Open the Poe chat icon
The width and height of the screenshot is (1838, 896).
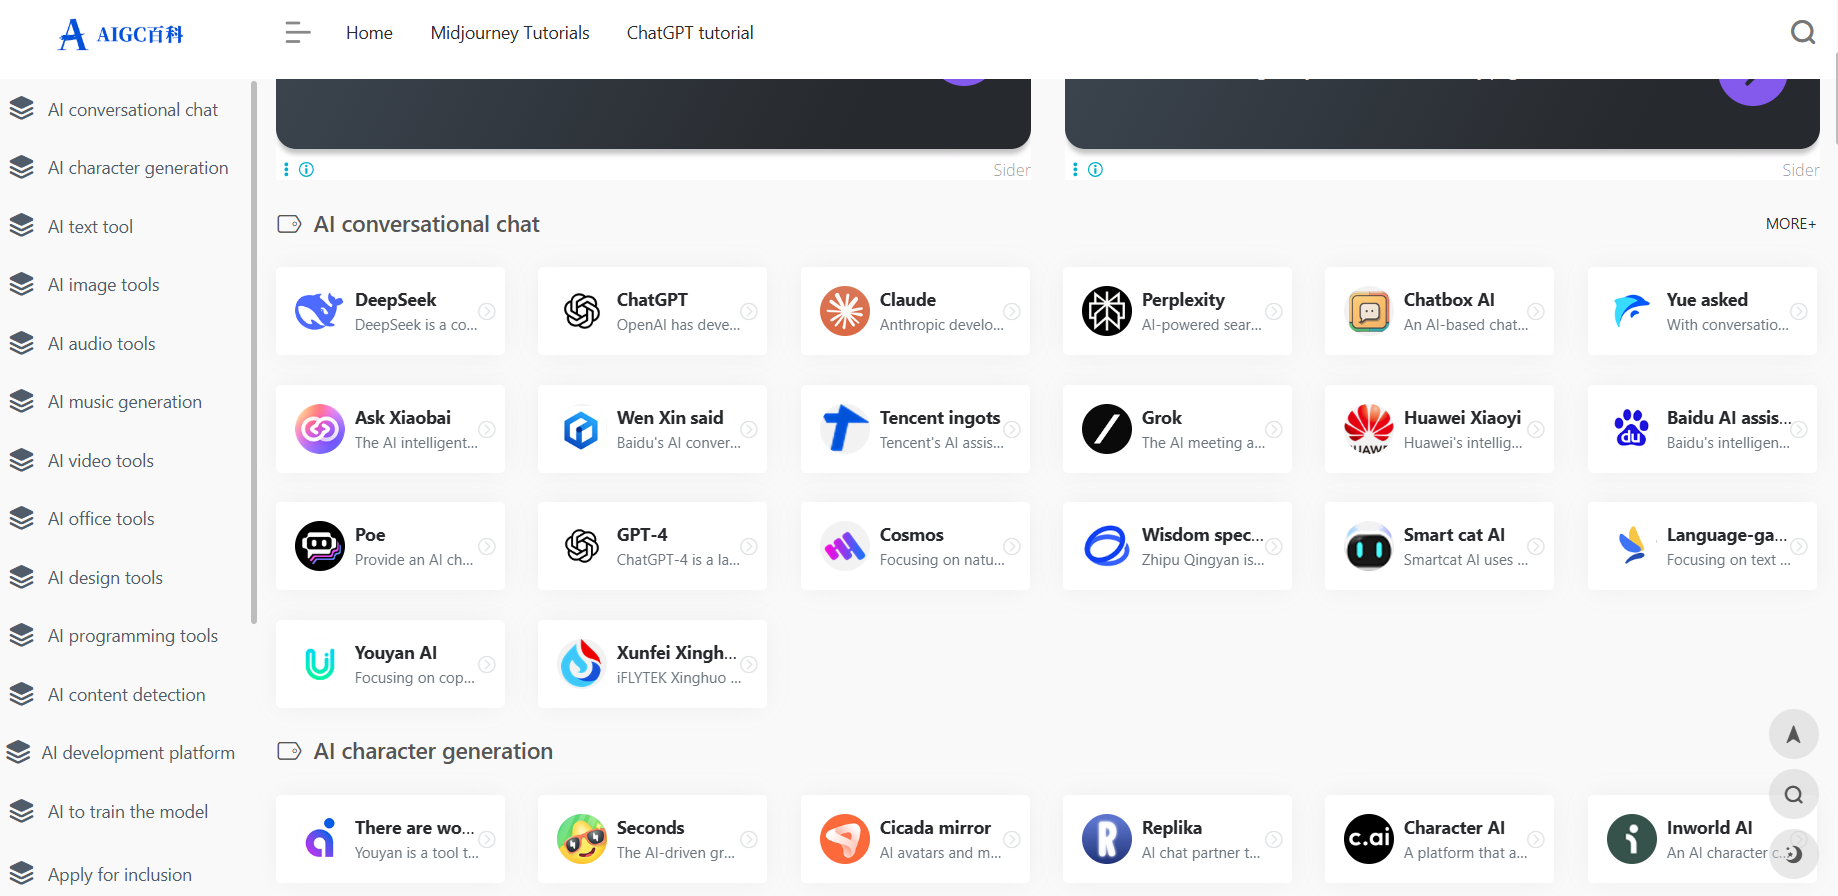[319, 546]
